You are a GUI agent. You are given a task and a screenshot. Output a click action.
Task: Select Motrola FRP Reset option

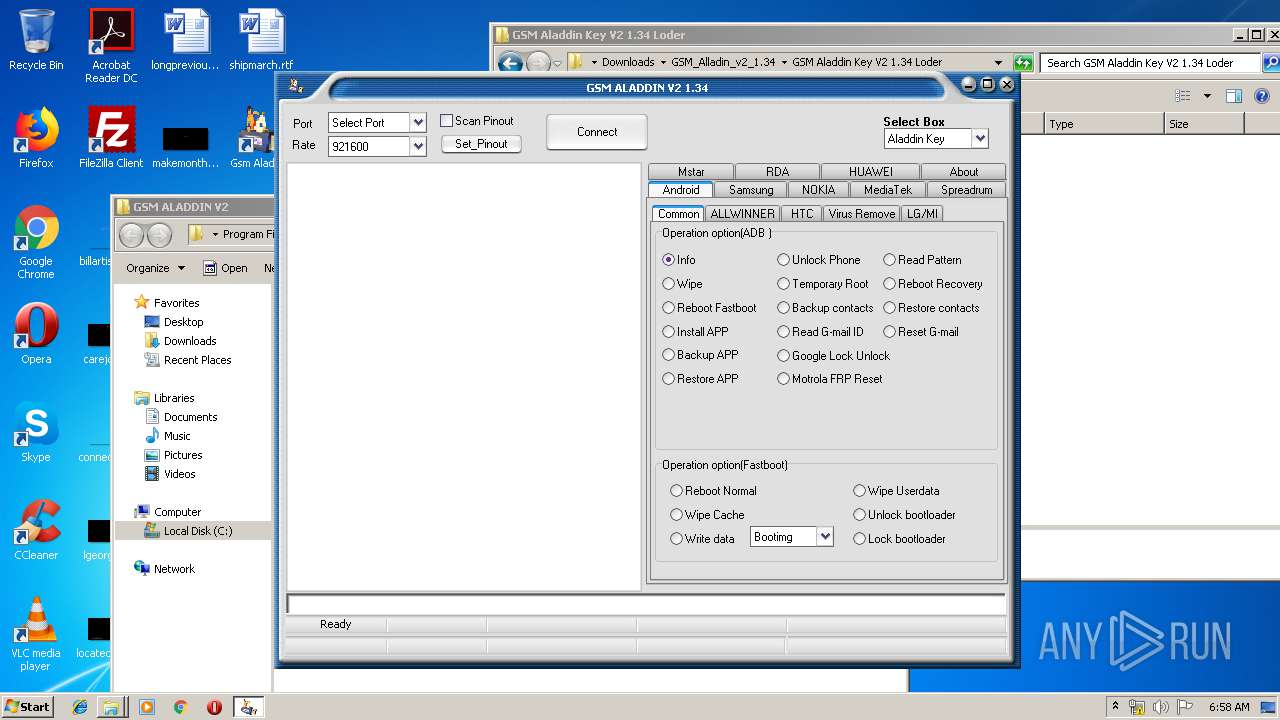coord(784,379)
